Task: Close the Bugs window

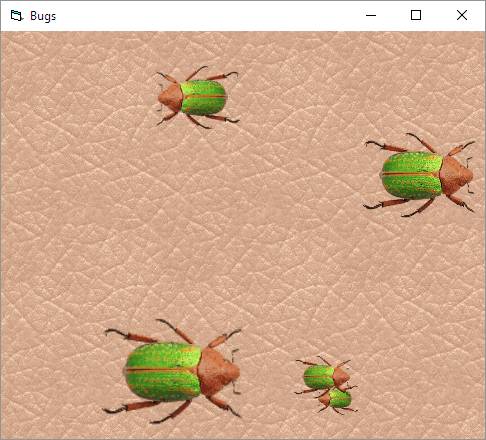Action: (x=462, y=15)
